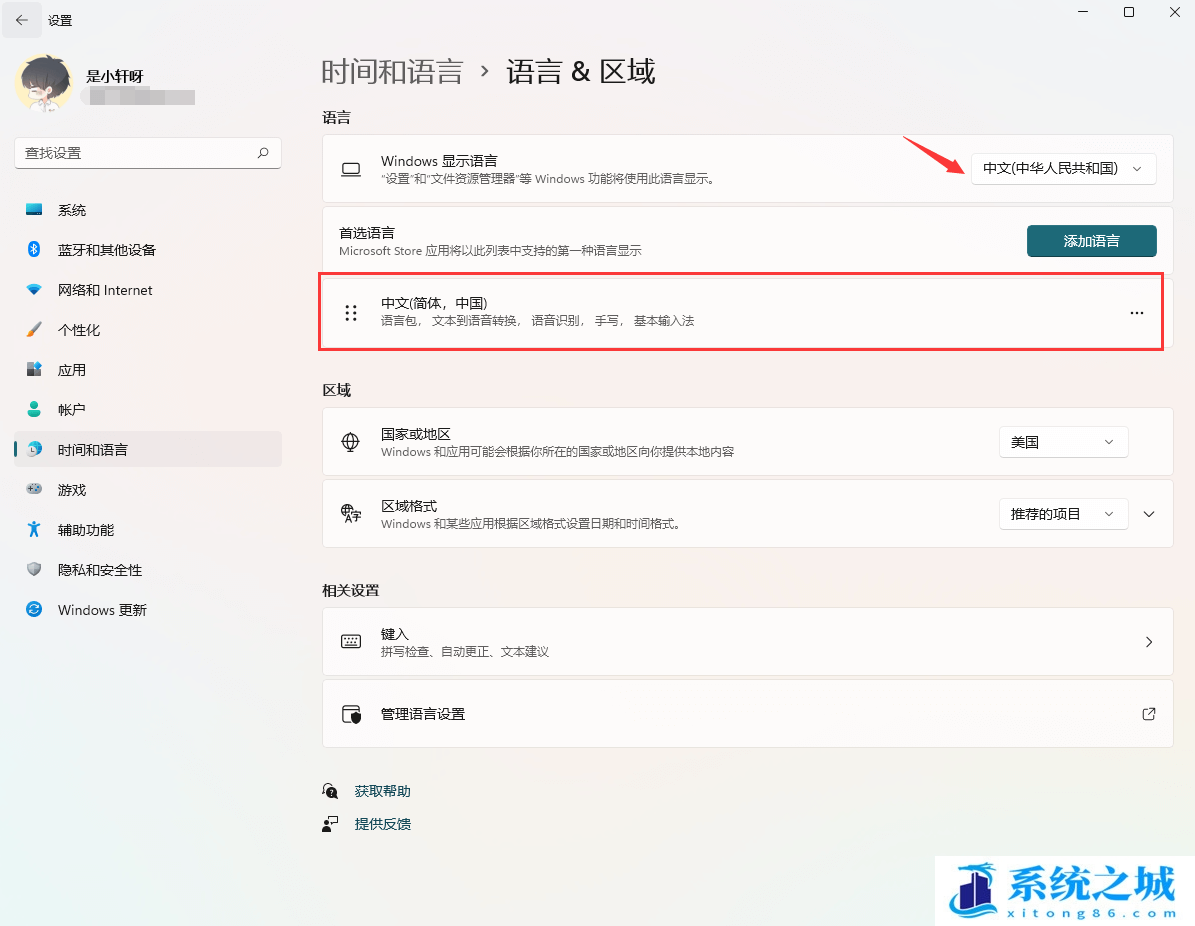
Task: Open 系统 settings from sidebar
Action: click(72, 209)
